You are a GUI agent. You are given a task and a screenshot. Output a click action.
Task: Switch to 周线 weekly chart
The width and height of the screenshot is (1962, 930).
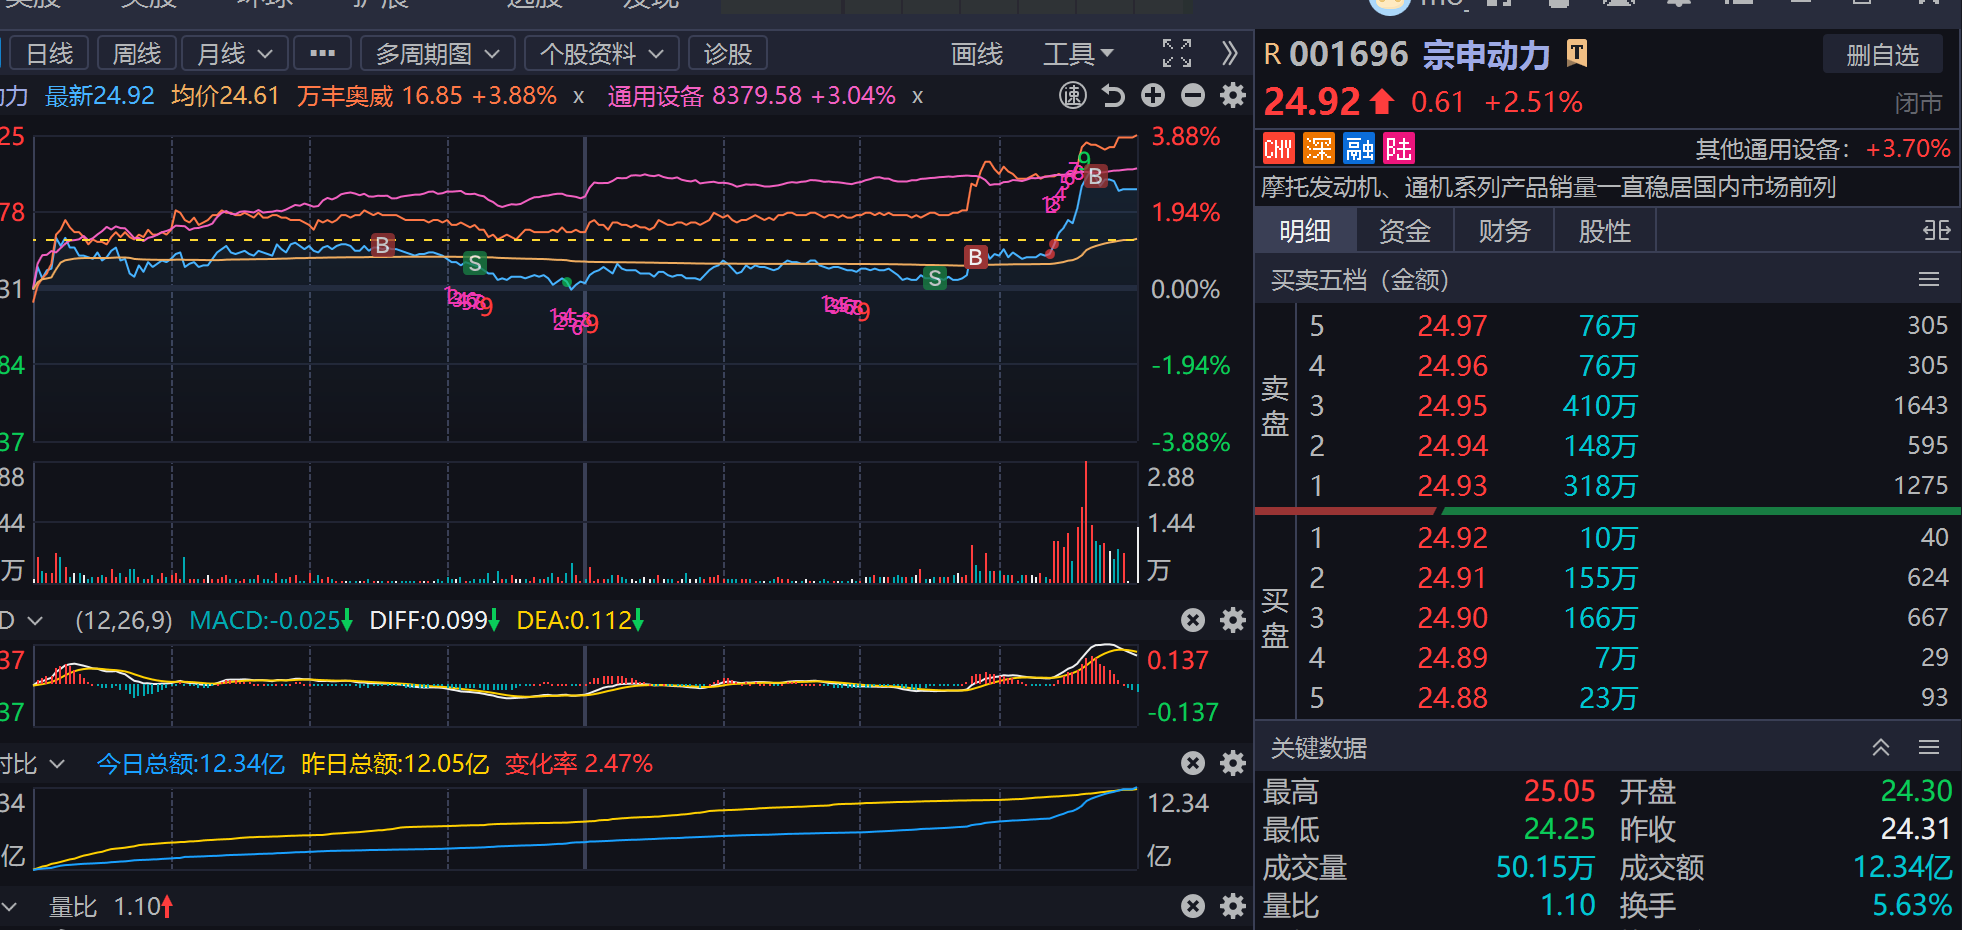137,54
